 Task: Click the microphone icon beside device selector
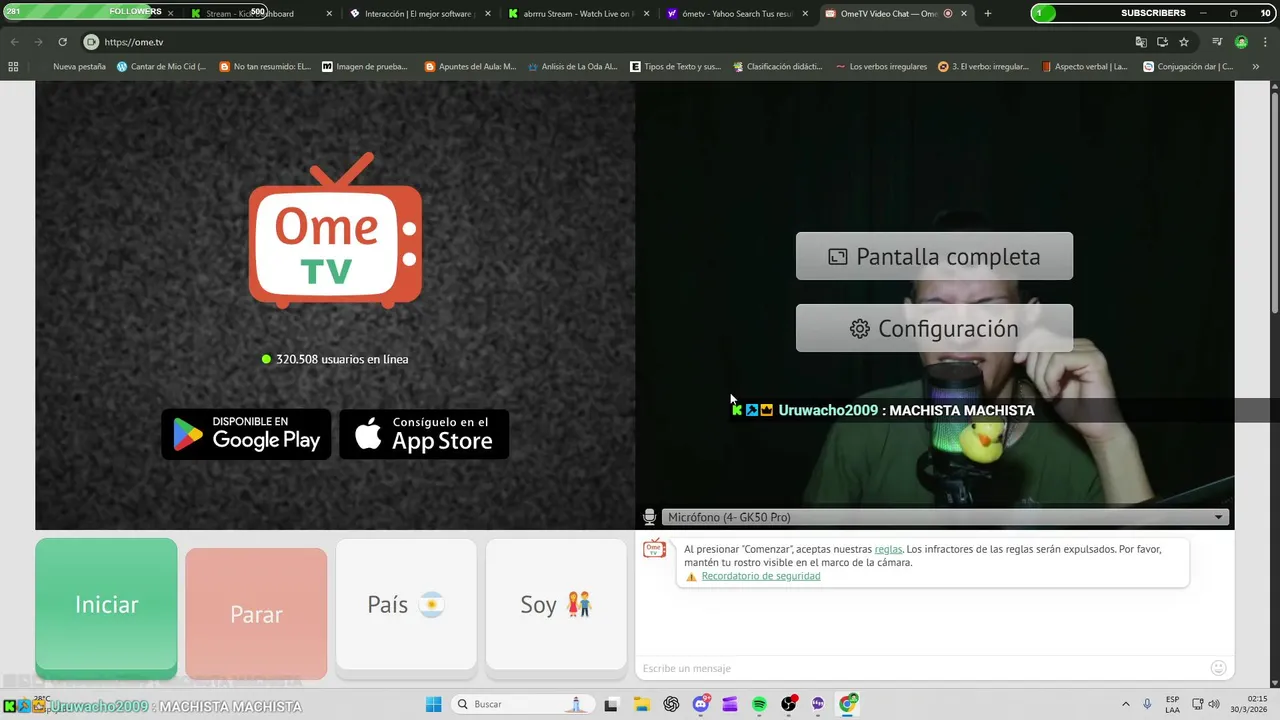[649, 517]
